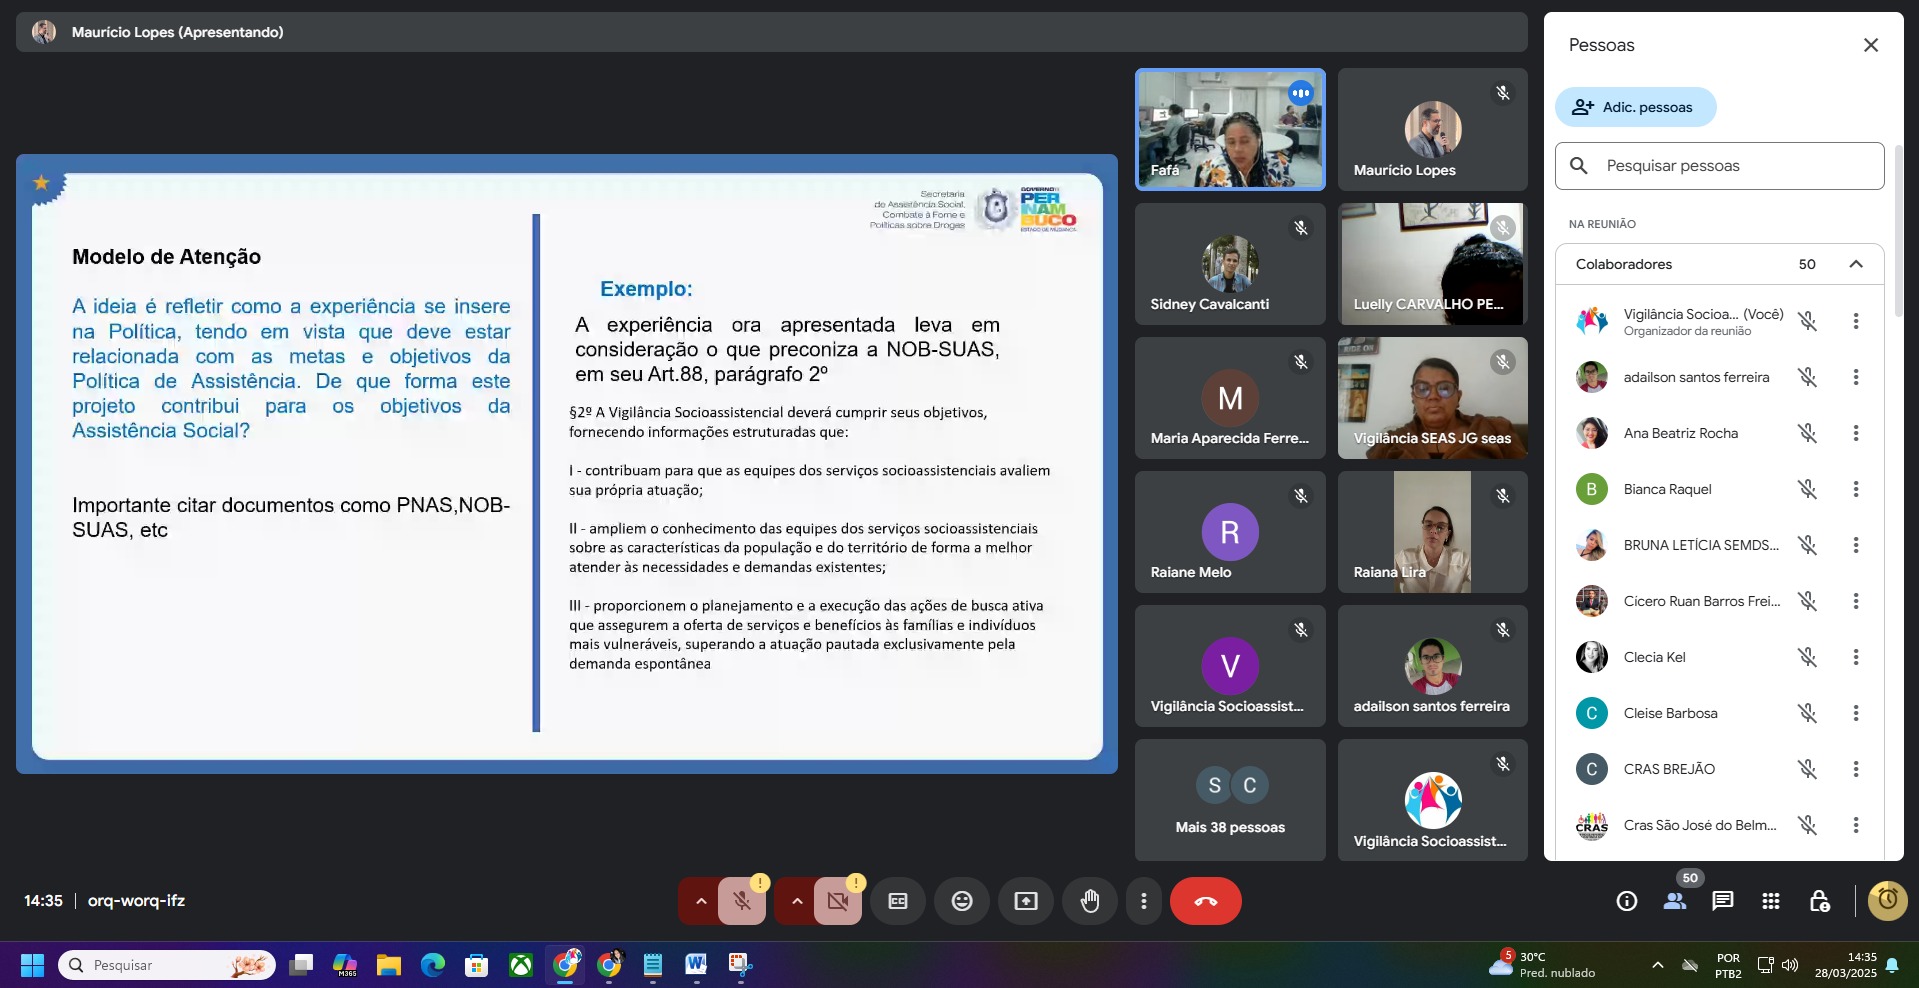Click the present screen icon
This screenshot has width=1919, height=988.
(x=1025, y=901)
